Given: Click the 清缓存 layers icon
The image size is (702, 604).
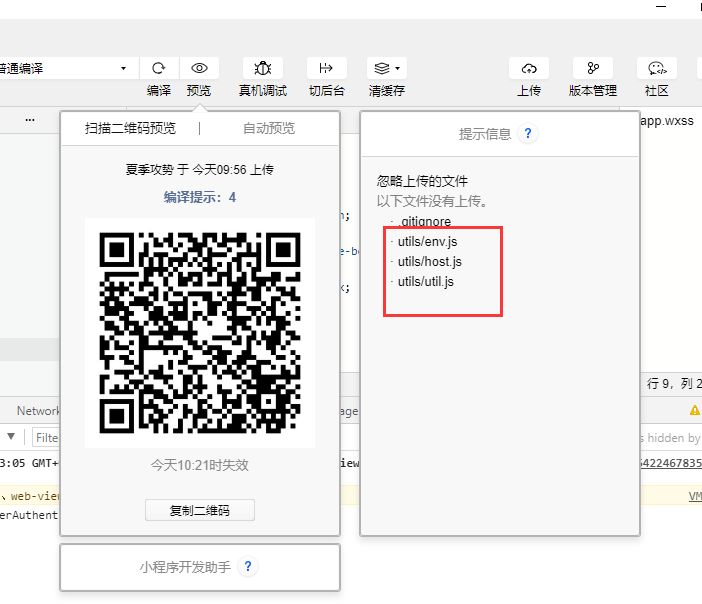Looking at the screenshot, I should pyautogui.click(x=382, y=69).
